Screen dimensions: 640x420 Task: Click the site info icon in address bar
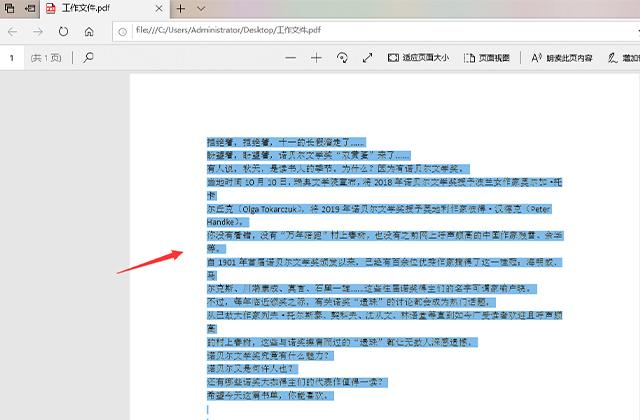(x=122, y=31)
